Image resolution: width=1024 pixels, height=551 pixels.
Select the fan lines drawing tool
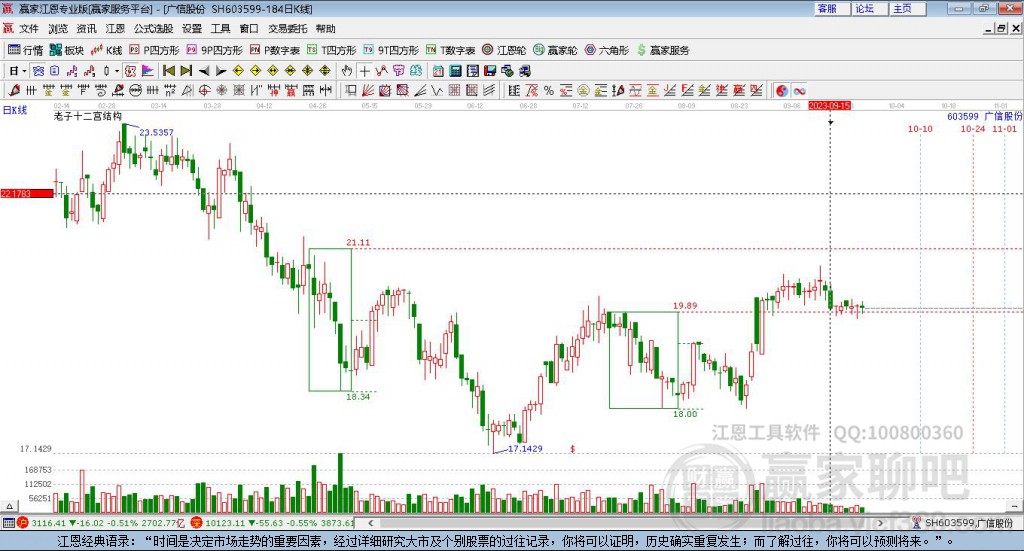368,91
